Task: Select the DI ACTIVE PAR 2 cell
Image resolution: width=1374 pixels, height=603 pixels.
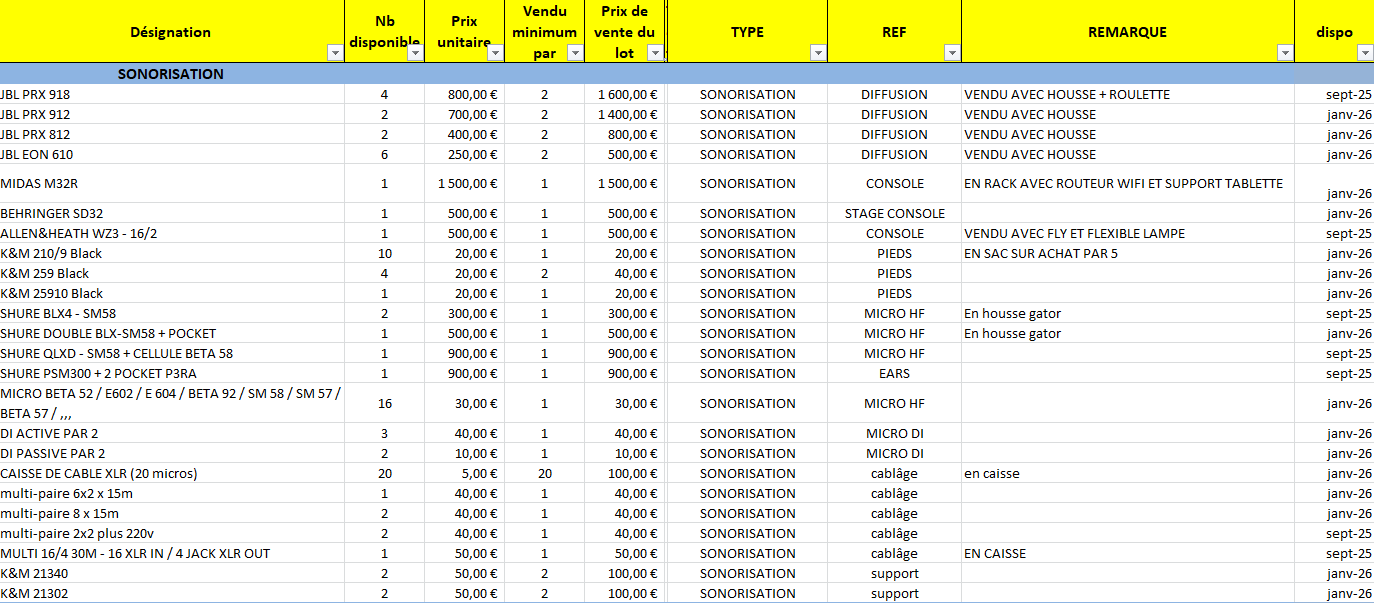Action: pos(171,433)
